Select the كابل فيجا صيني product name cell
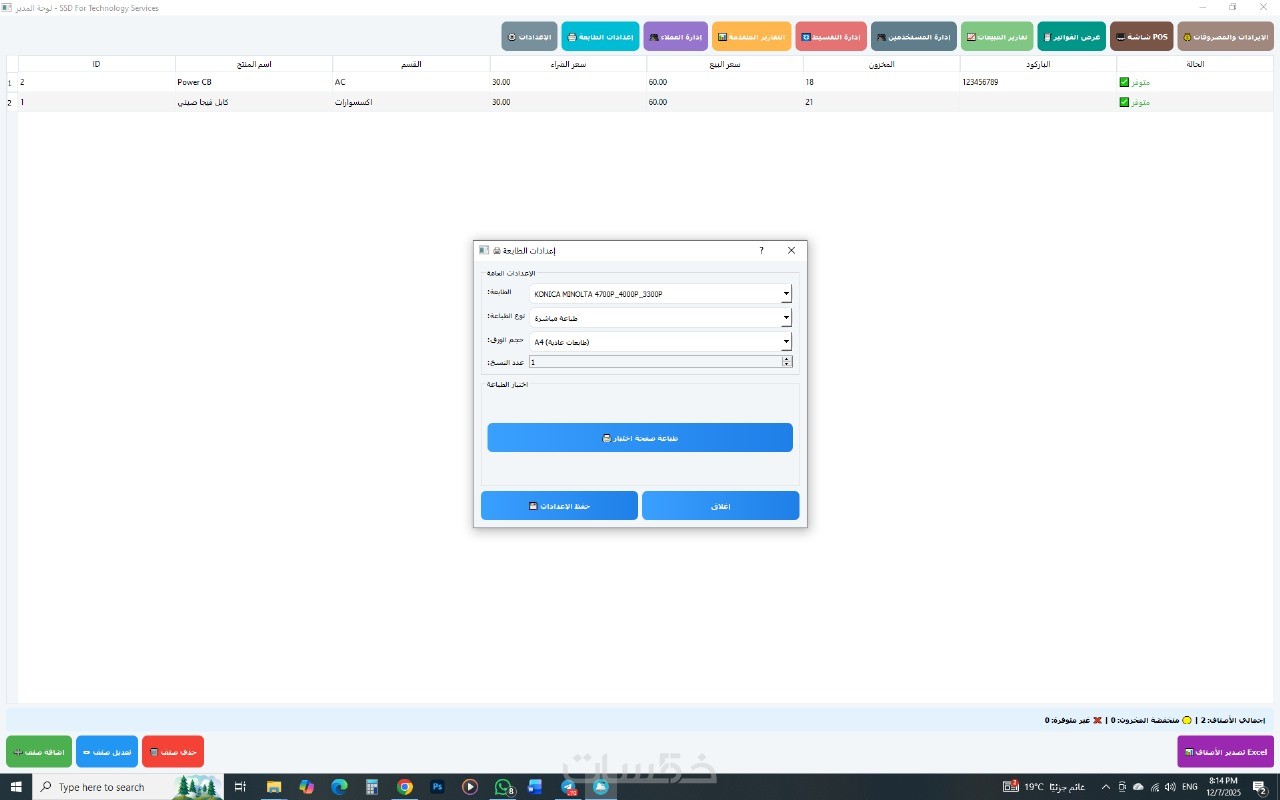The height and width of the screenshot is (800, 1280). click(x=254, y=102)
